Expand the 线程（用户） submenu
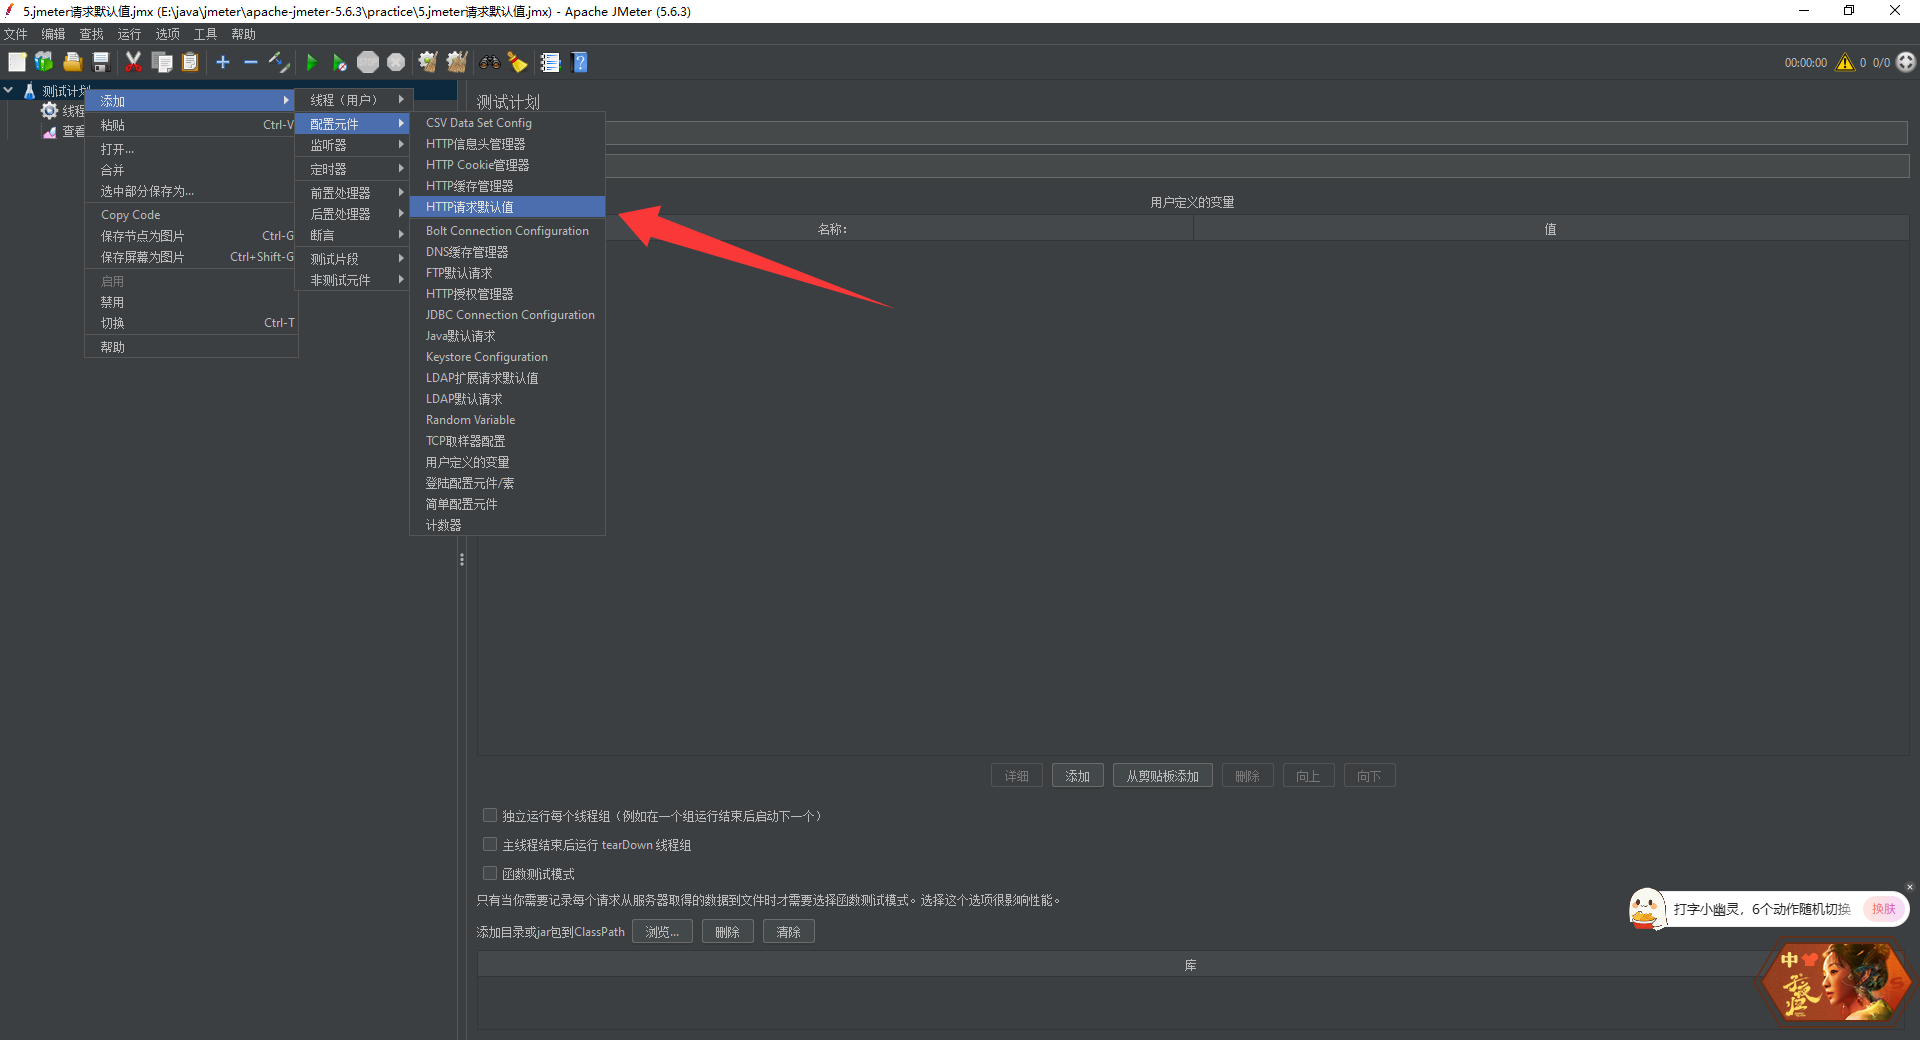 point(352,100)
